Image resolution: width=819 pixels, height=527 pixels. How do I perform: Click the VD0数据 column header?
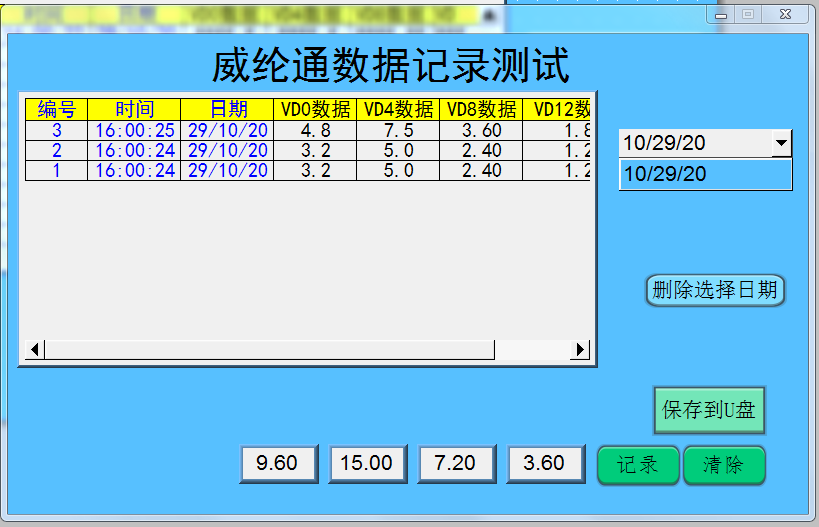pos(315,109)
